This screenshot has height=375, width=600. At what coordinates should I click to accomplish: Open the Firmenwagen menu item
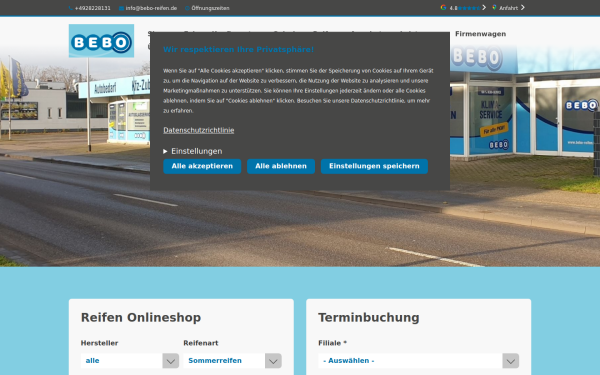point(480,34)
